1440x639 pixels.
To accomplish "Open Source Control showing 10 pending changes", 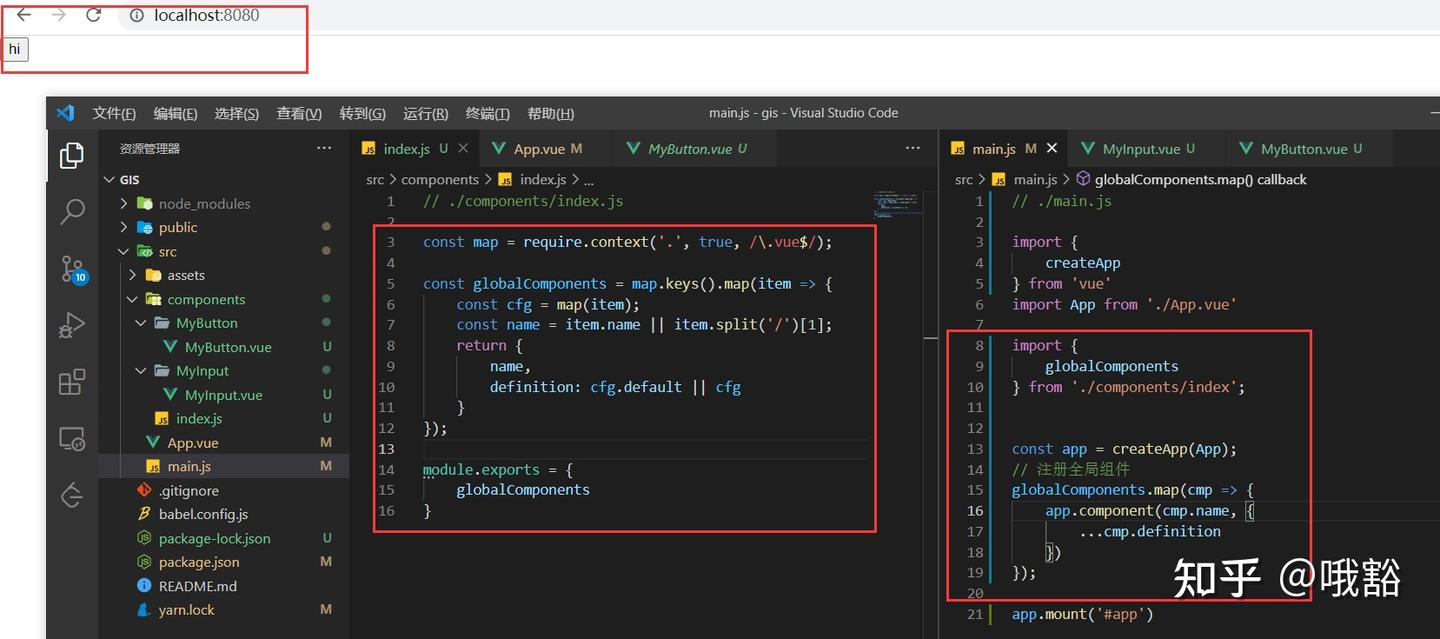I will coord(71,268).
